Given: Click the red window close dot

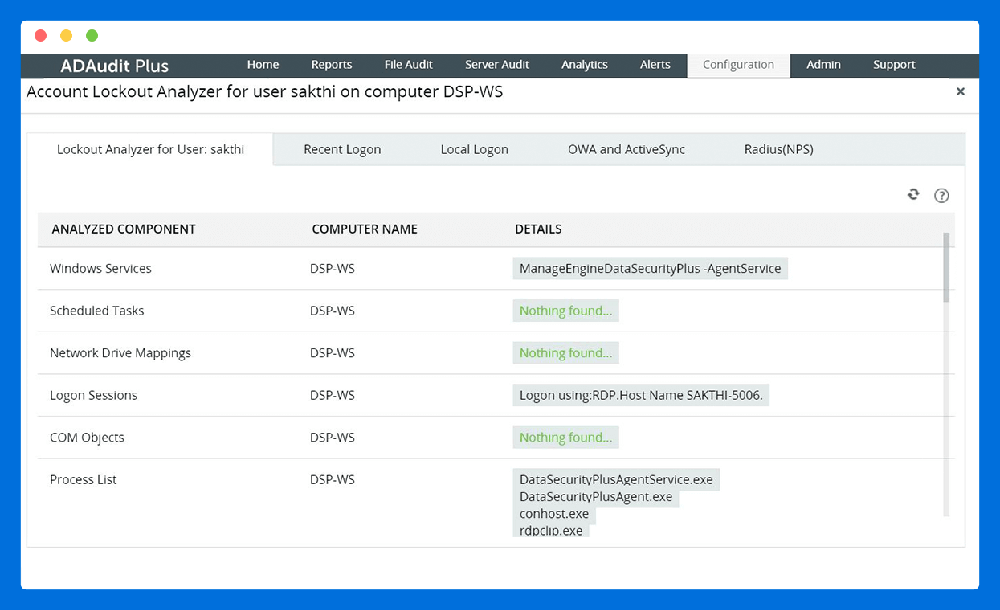Looking at the screenshot, I should (41, 36).
